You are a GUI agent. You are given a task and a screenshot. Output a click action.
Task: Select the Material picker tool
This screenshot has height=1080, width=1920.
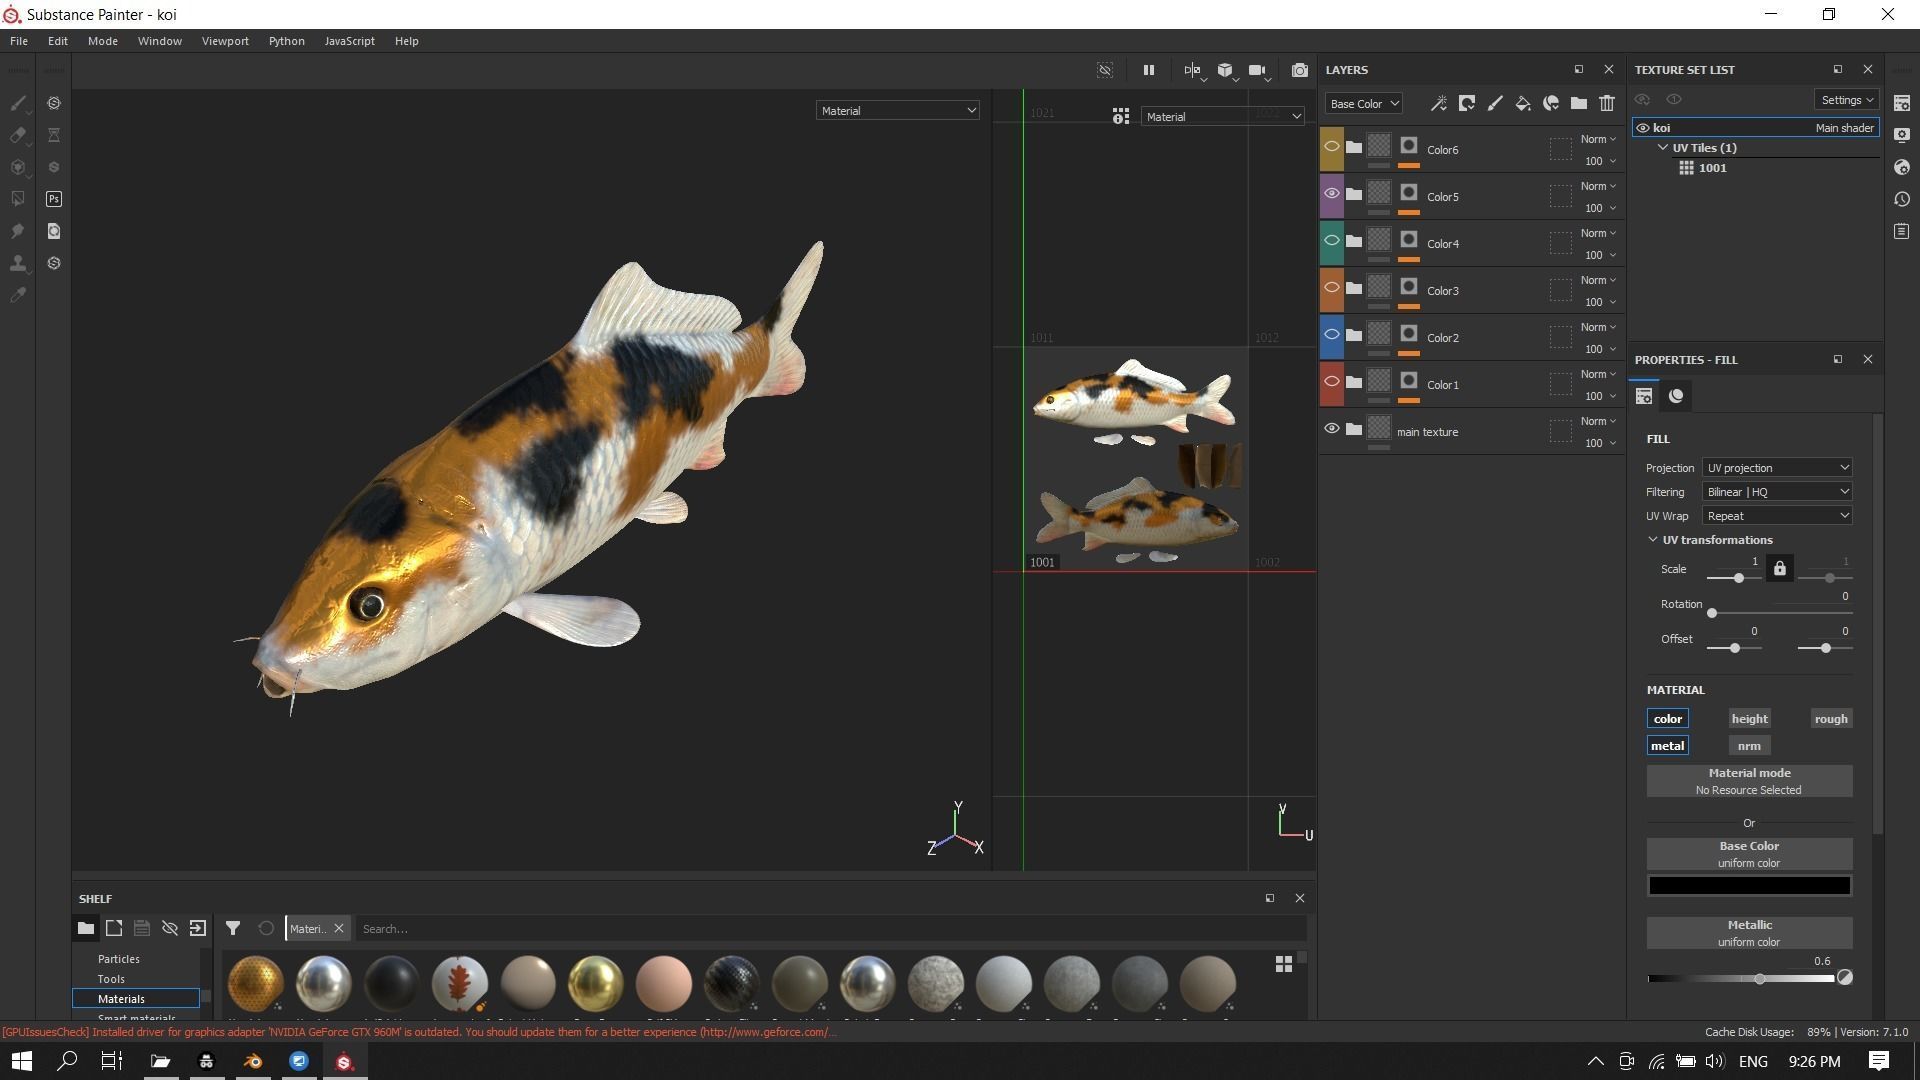click(18, 295)
